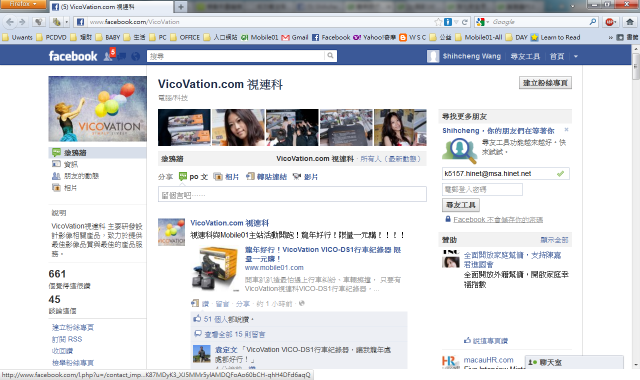The image size is (640, 380).
Task: Open the new tab plus button
Action: [181, 7]
